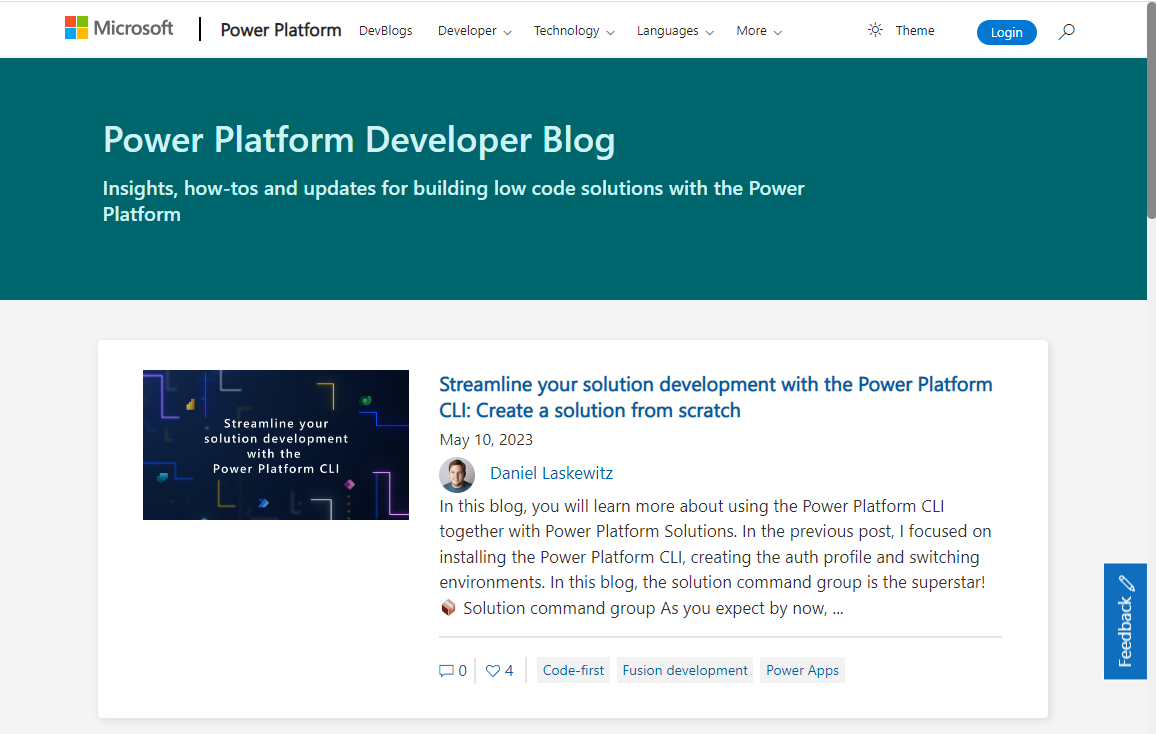Viewport: 1156px width, 734px height.
Task: Open the search icon in the navigation bar
Action: [x=1066, y=31]
